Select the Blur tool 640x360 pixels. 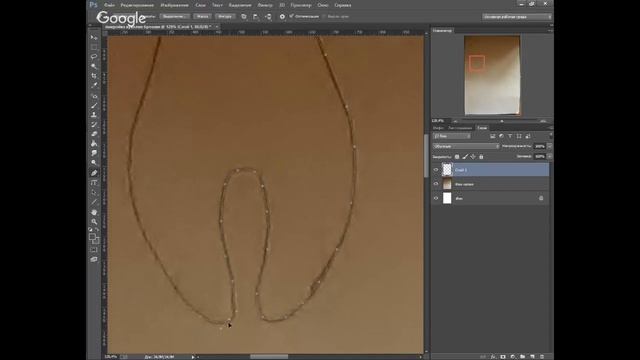94,153
